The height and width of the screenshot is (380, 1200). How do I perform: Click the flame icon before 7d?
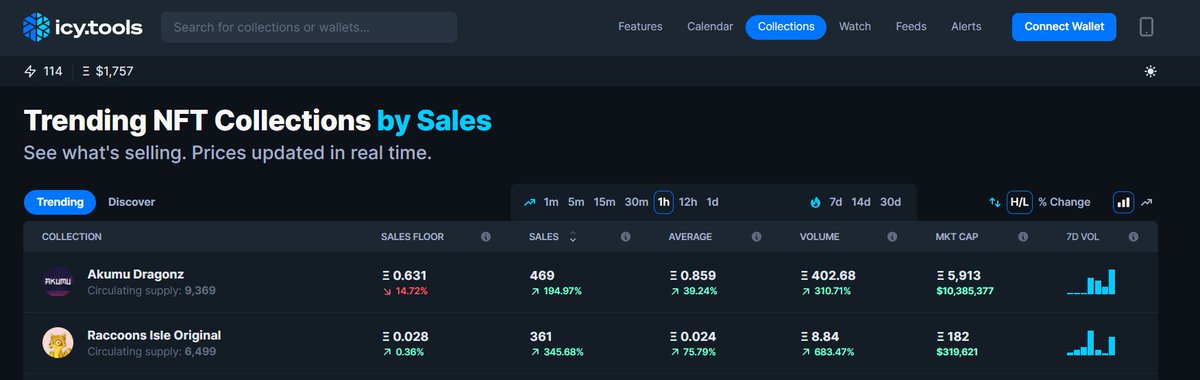[815, 202]
